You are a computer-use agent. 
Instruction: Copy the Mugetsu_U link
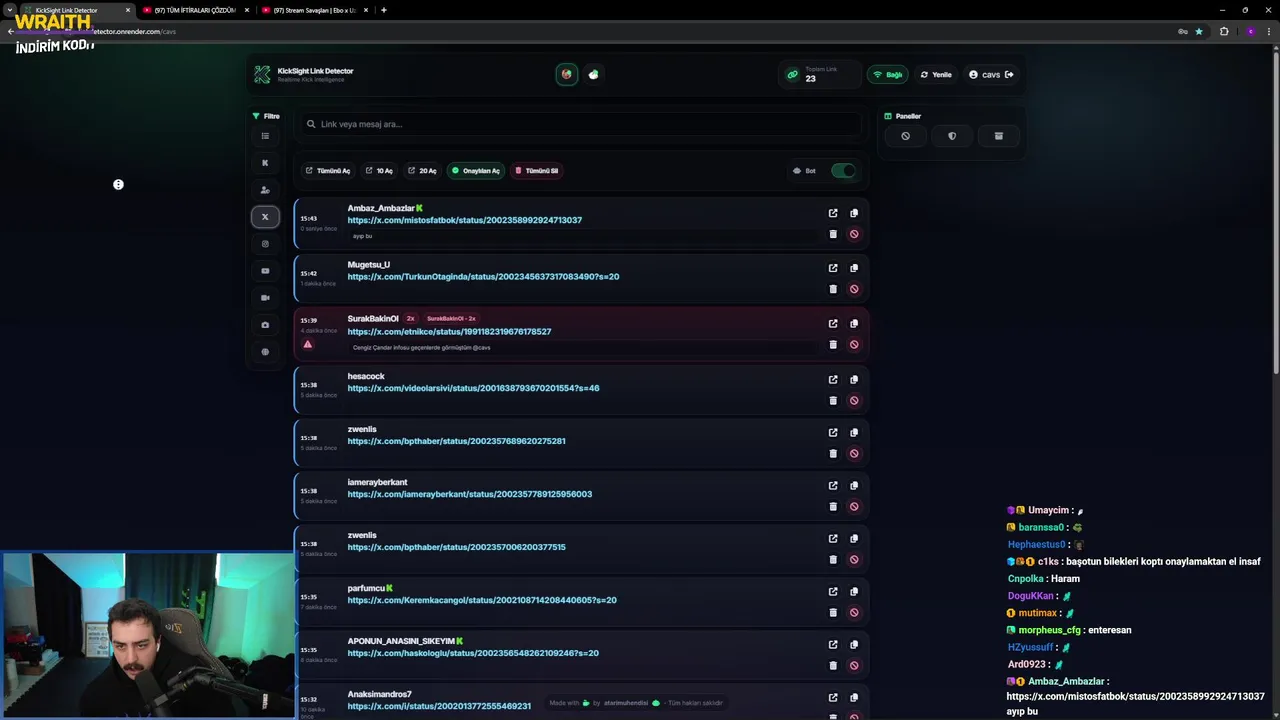pyautogui.click(x=854, y=268)
